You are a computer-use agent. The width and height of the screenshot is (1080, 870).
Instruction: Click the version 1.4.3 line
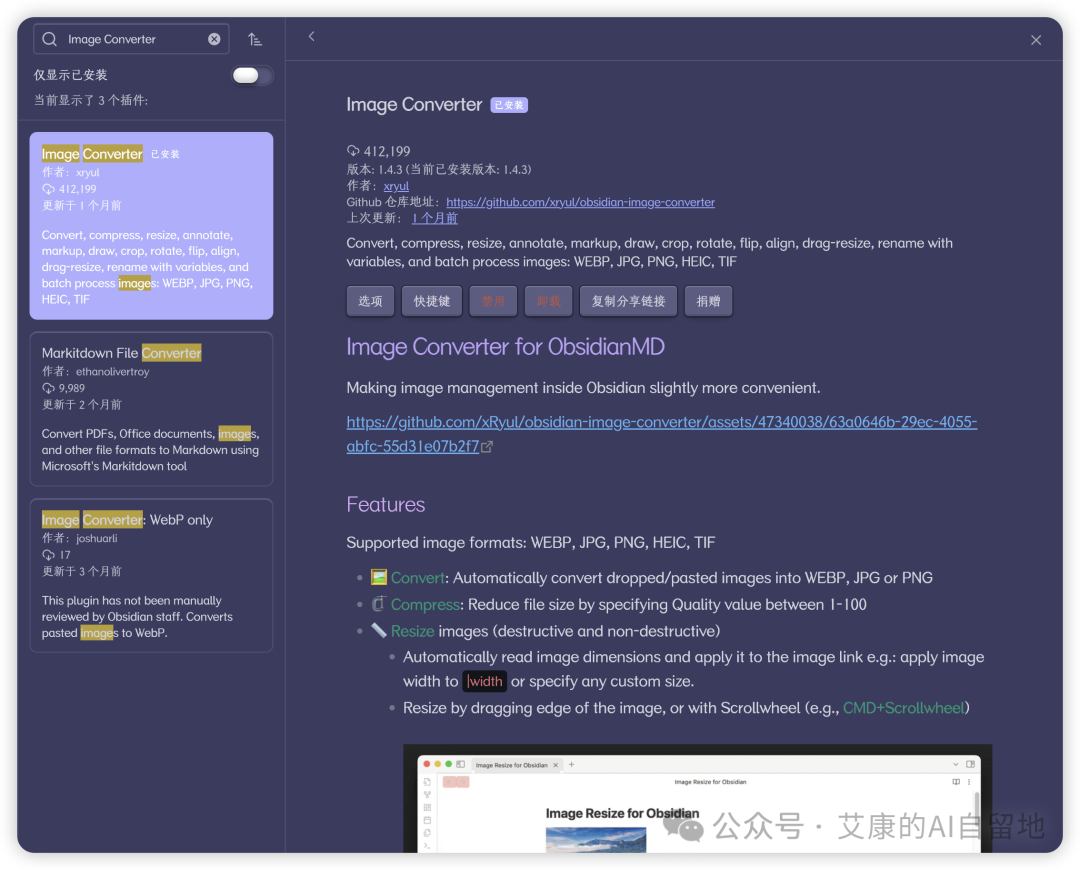(439, 169)
